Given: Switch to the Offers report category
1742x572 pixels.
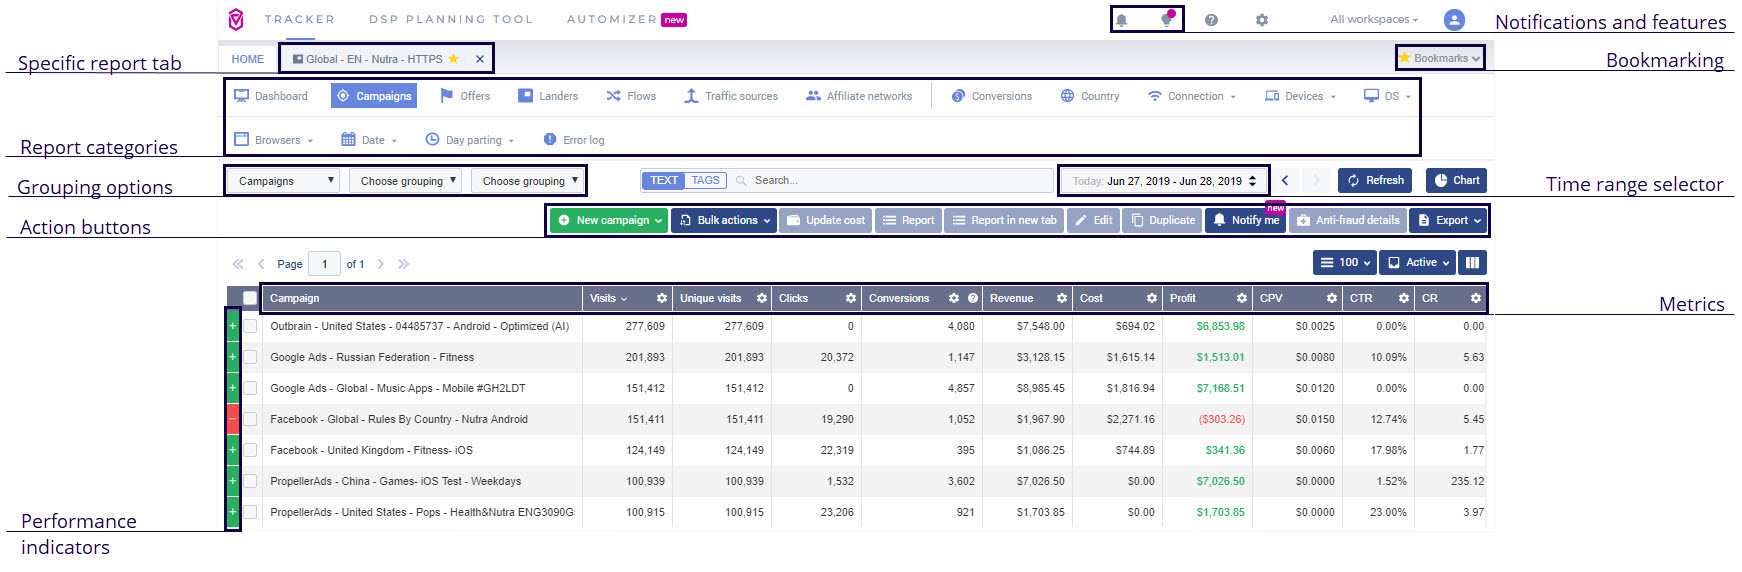Looking at the screenshot, I should click(x=465, y=96).
